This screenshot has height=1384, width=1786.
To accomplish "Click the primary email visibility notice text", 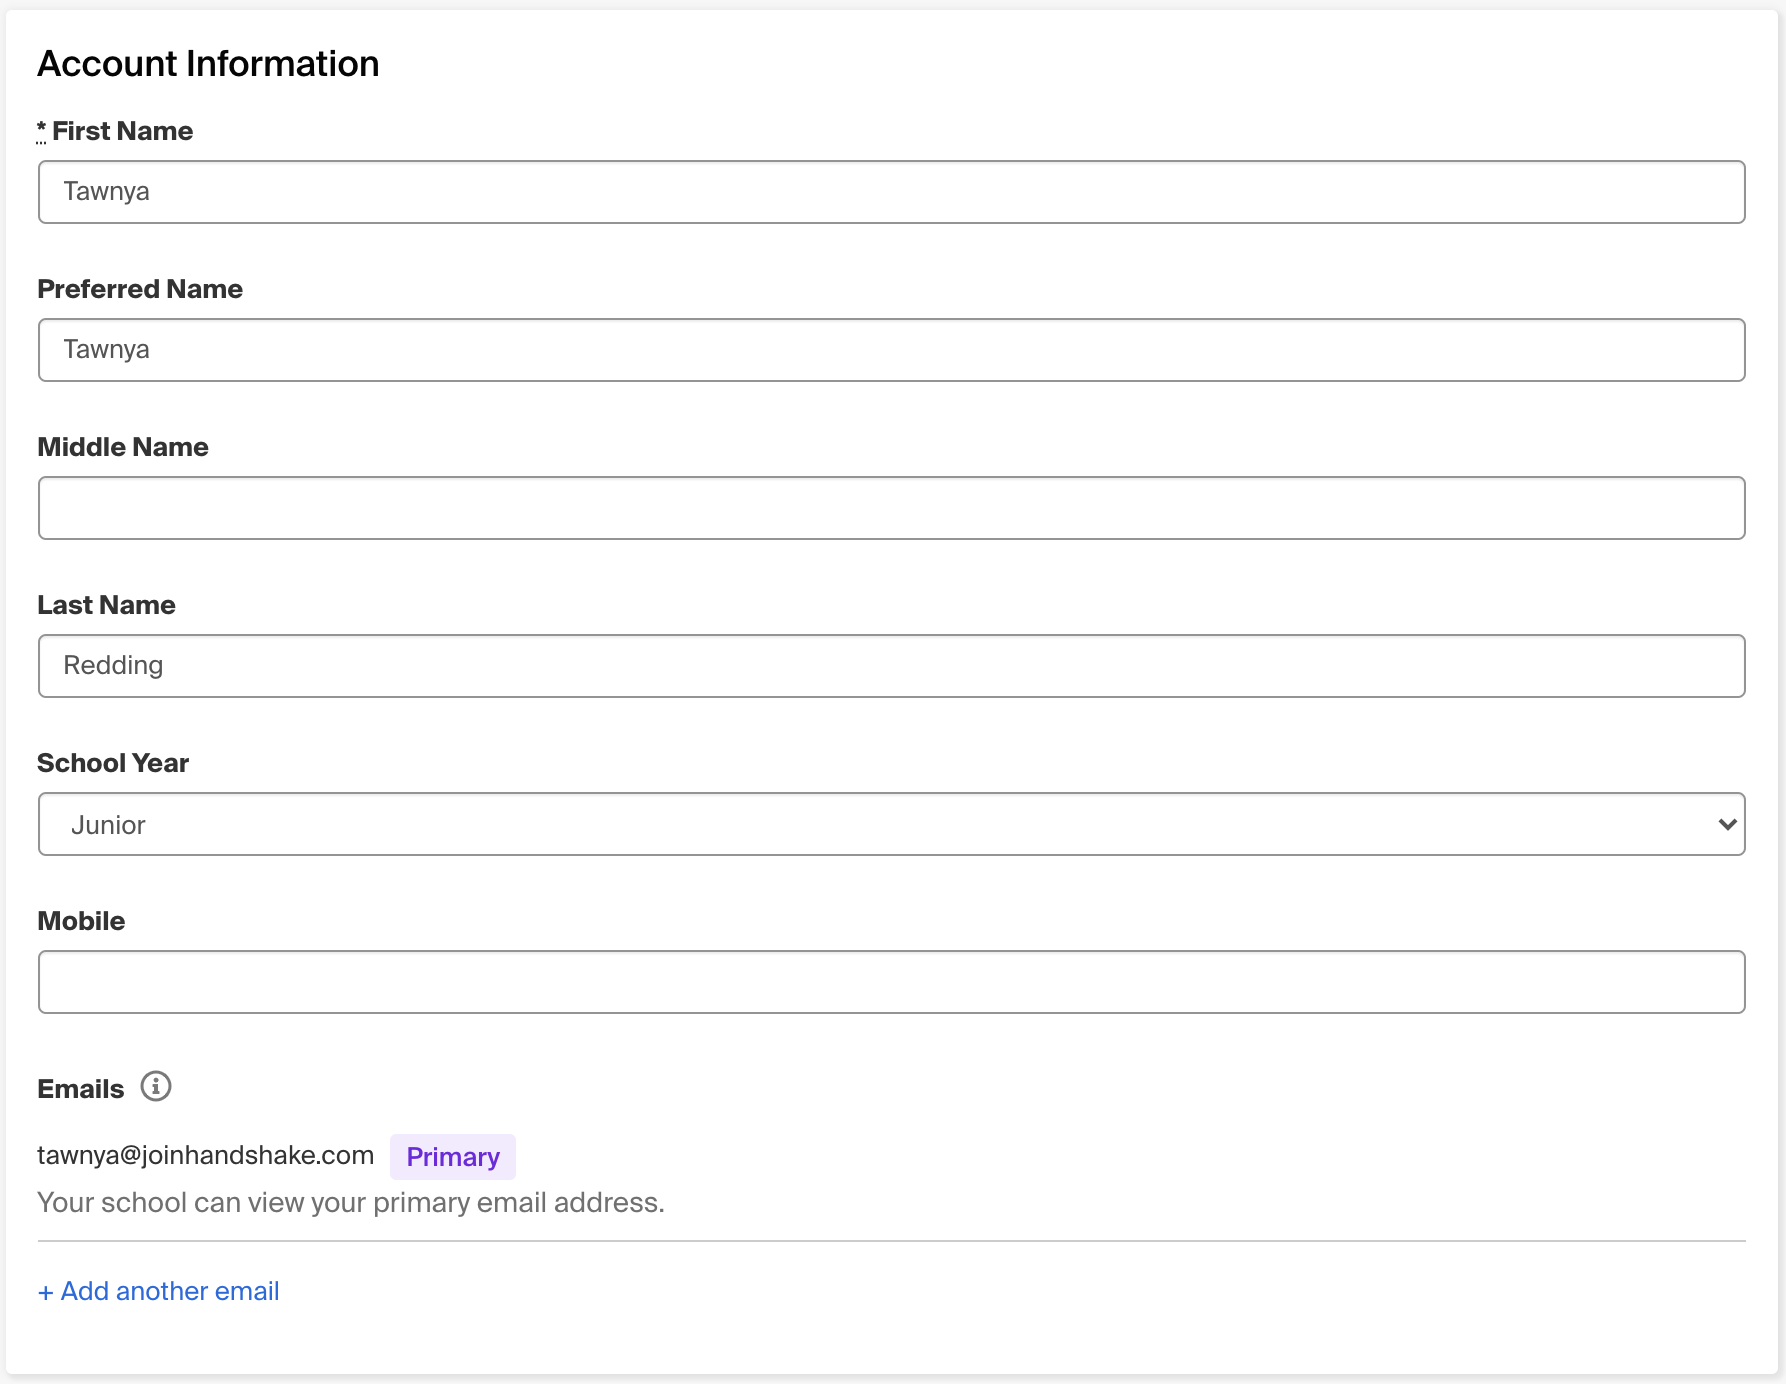I will [351, 1202].
